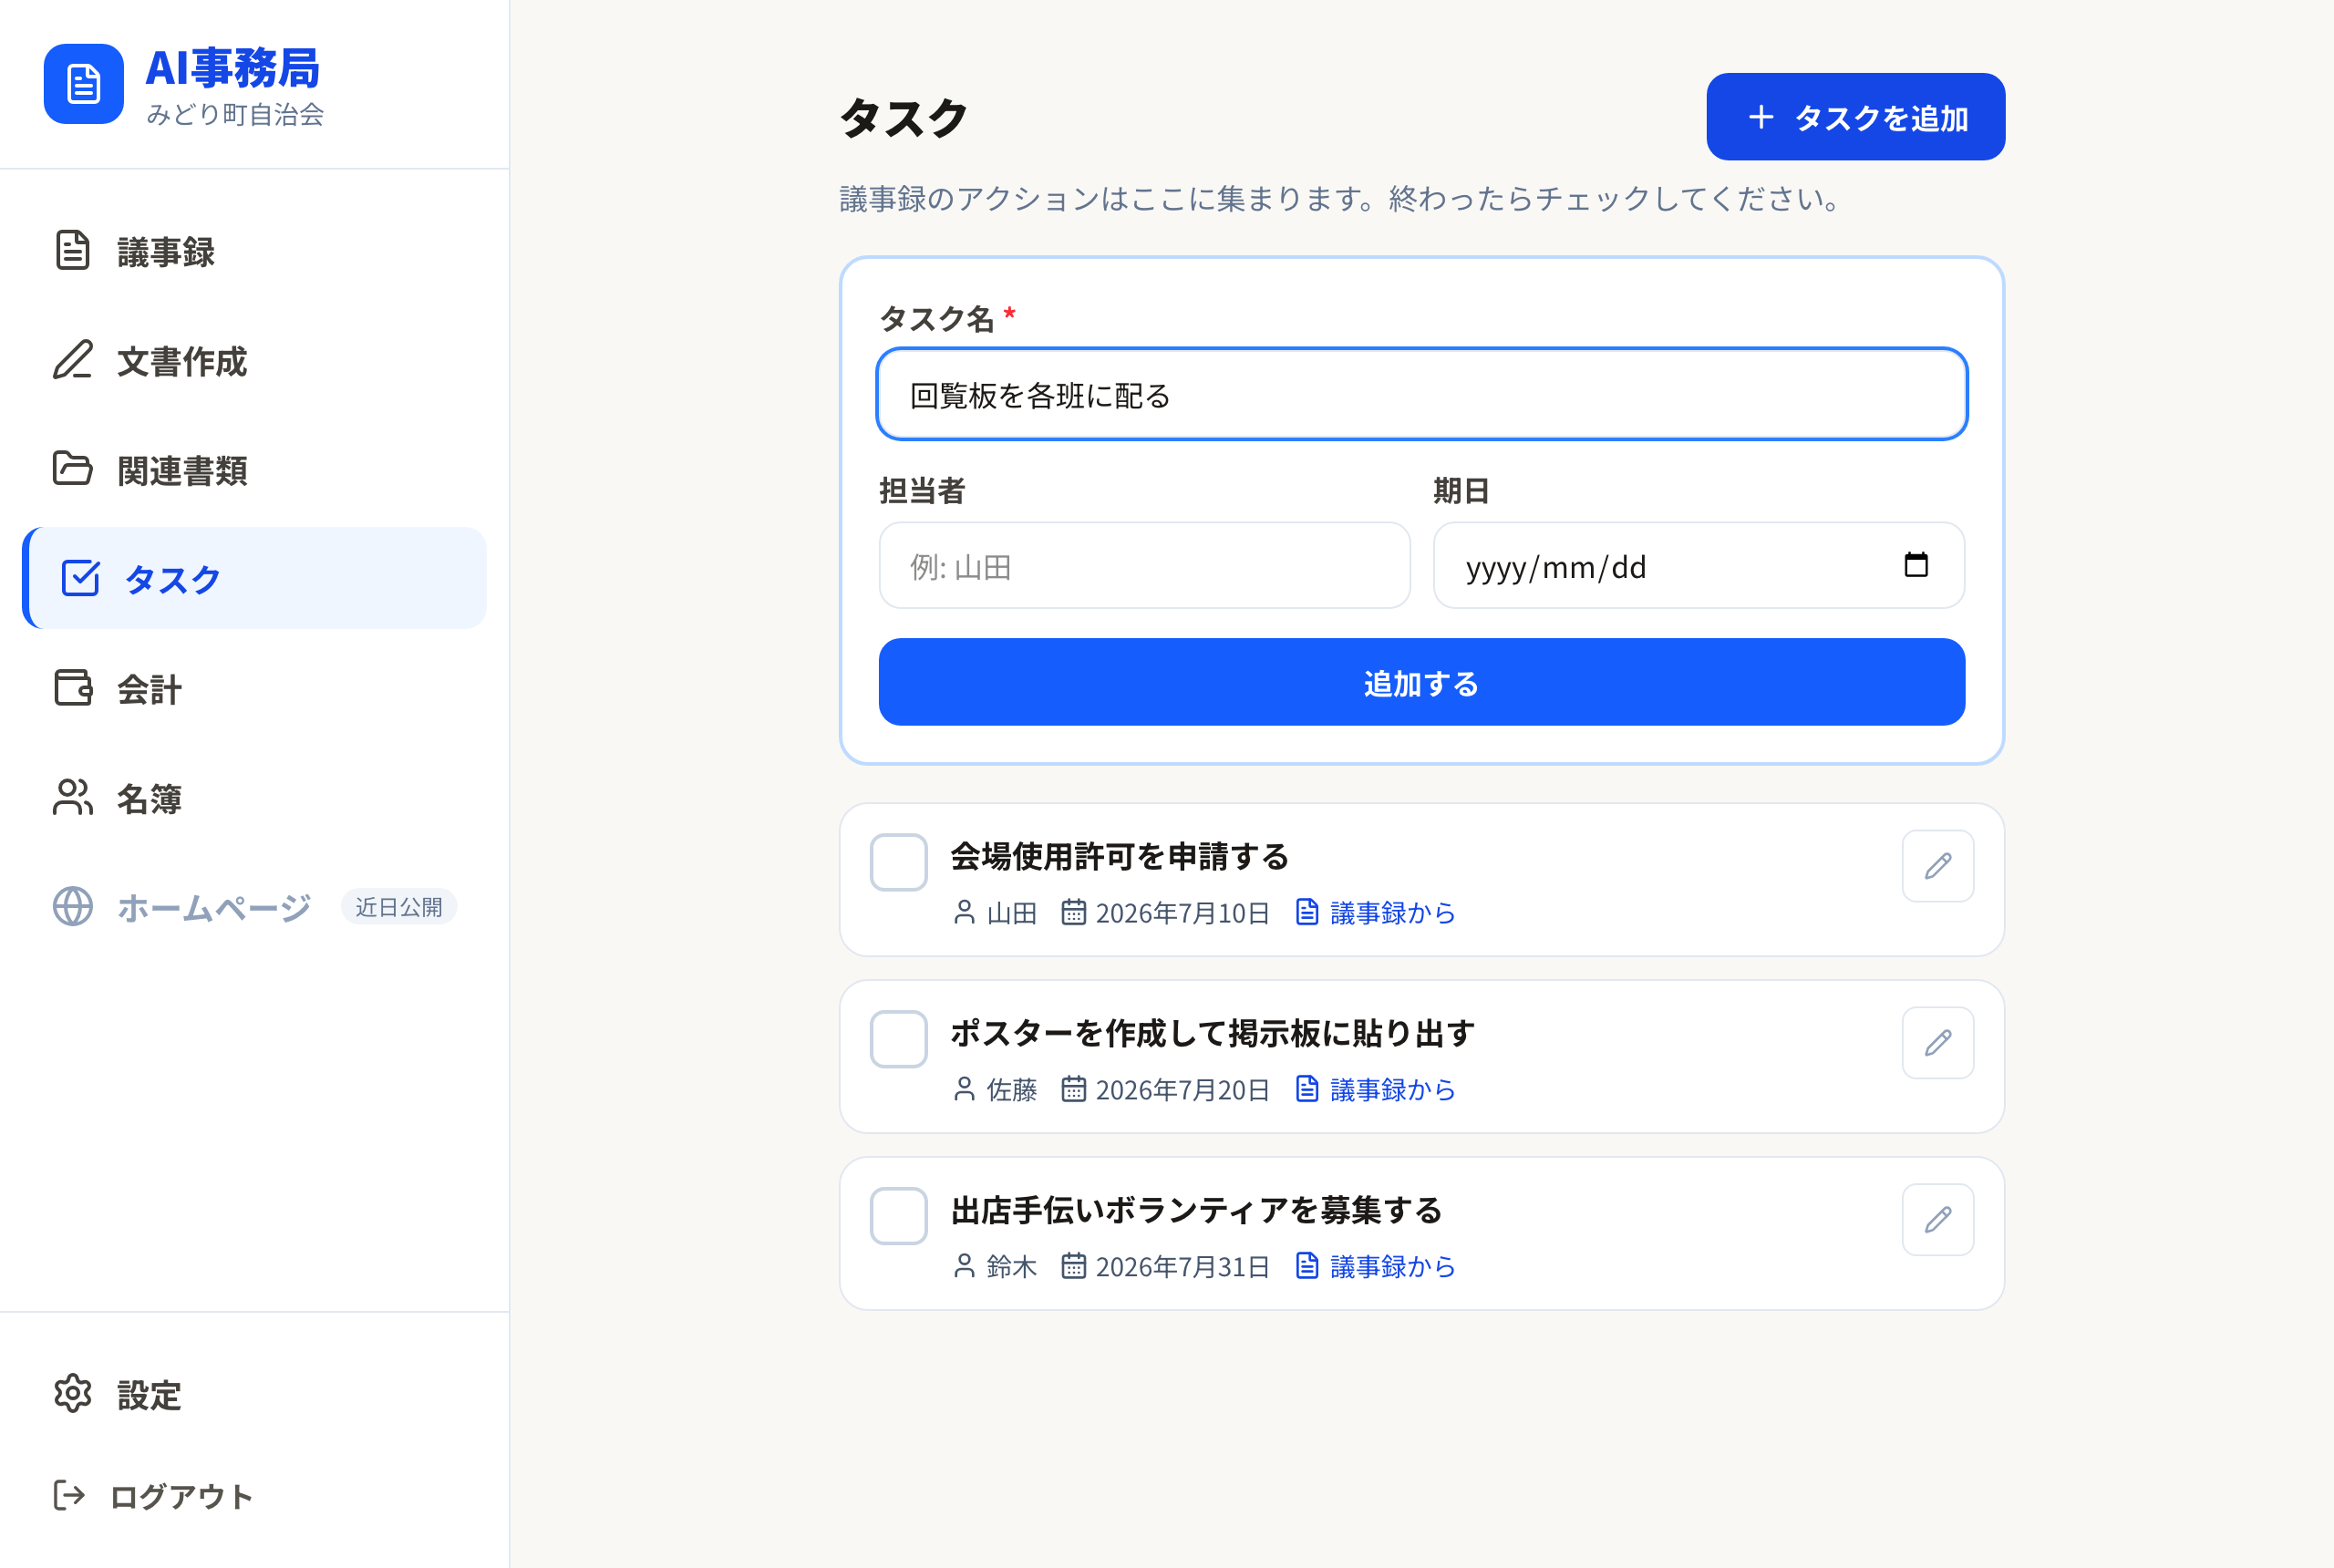Click the 会計 wallet icon
Viewport: 2334px width, 1568px height.
(73, 688)
